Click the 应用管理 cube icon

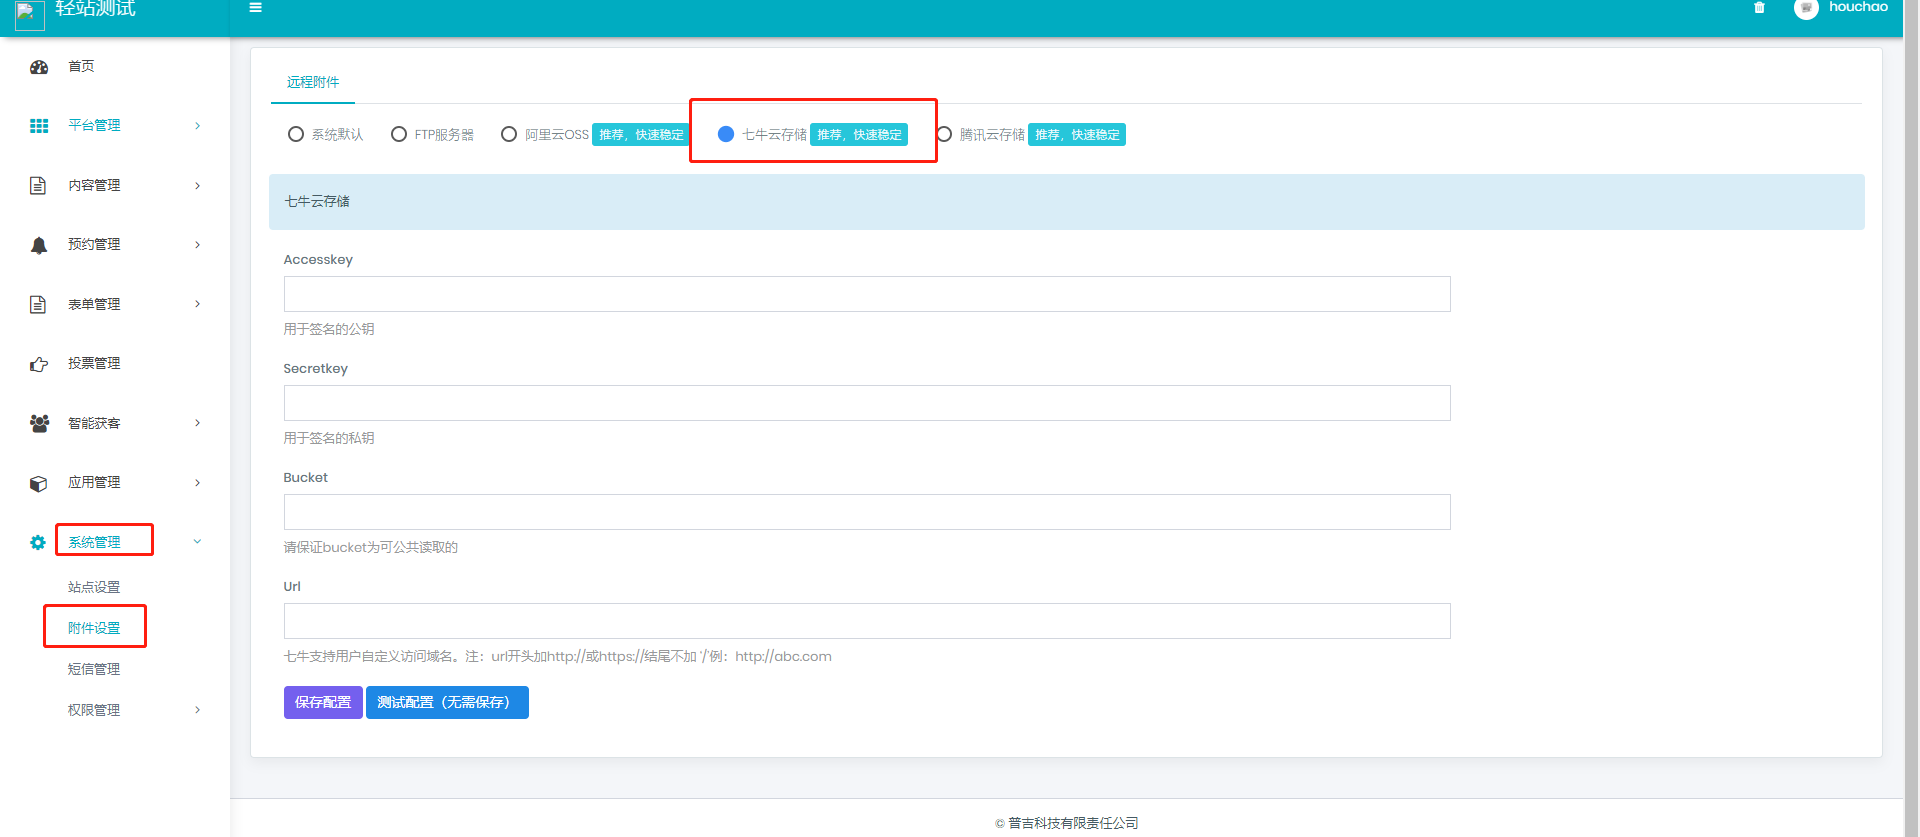click(x=39, y=483)
